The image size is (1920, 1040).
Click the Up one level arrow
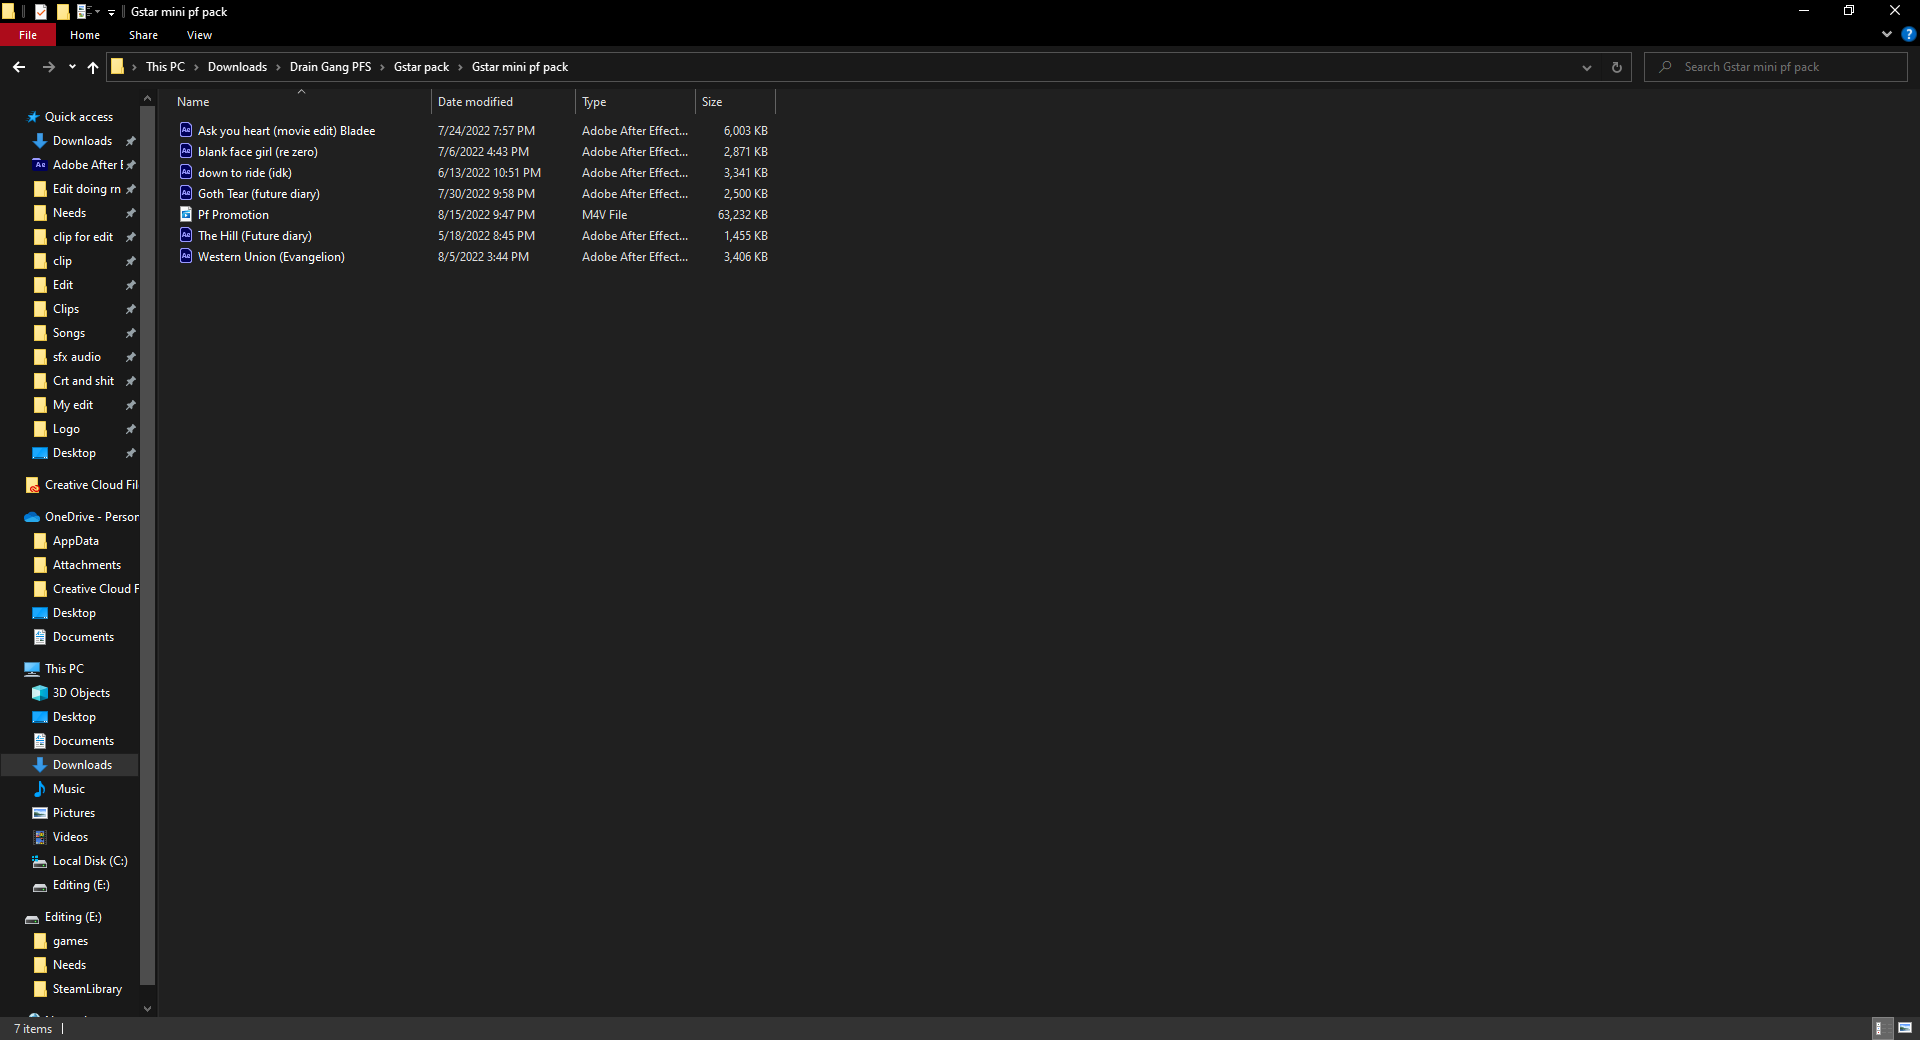(93, 67)
